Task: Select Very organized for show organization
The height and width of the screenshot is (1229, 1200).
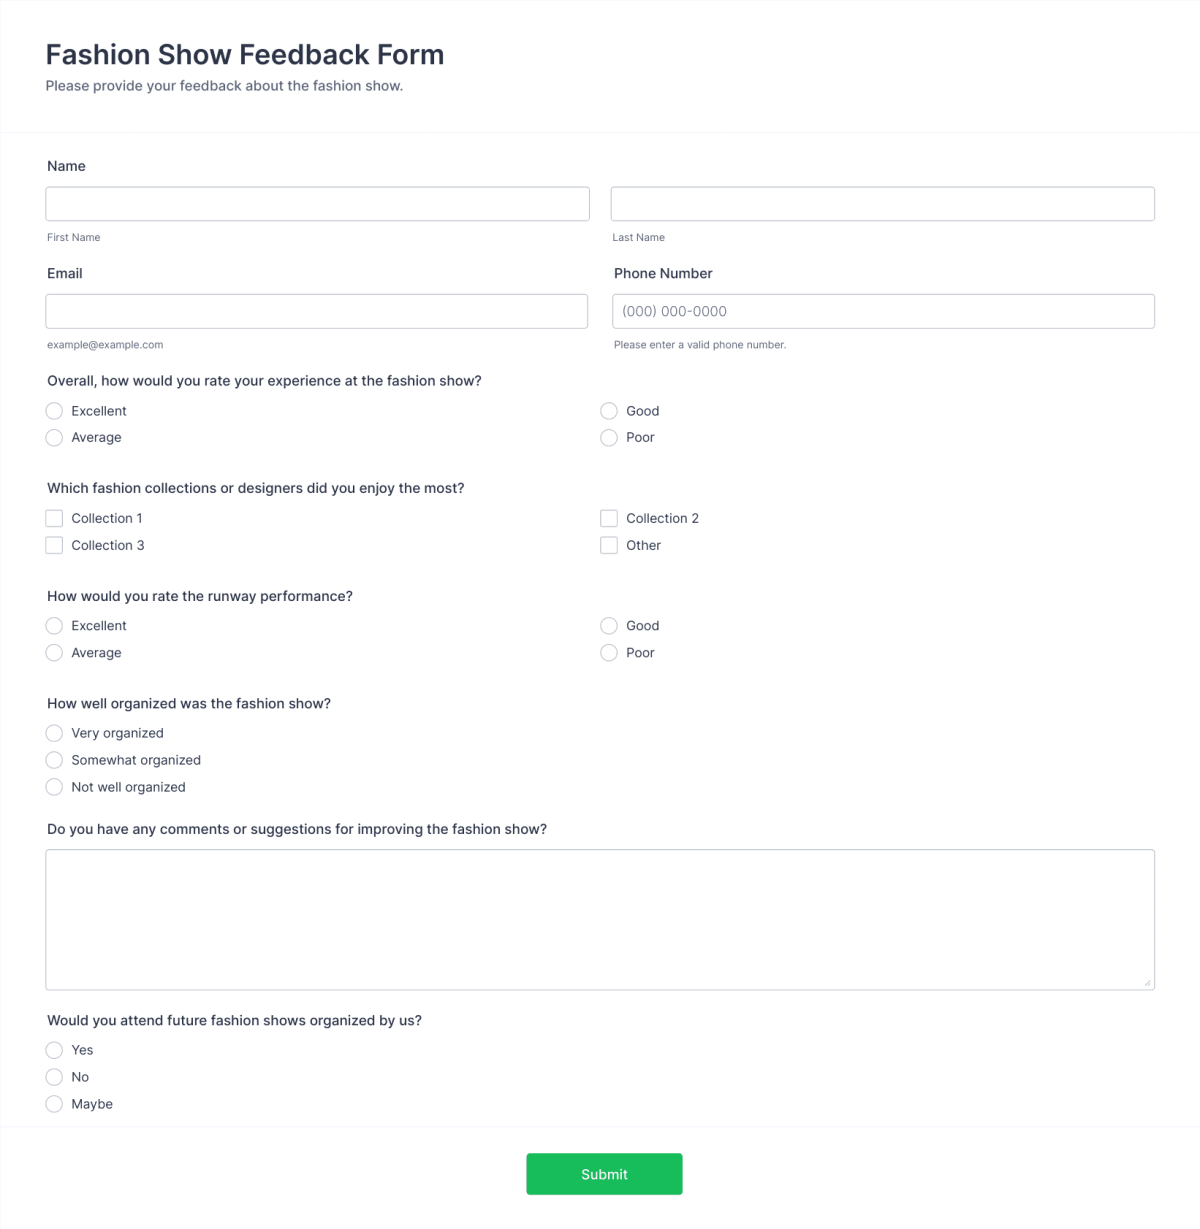Action: tap(54, 733)
